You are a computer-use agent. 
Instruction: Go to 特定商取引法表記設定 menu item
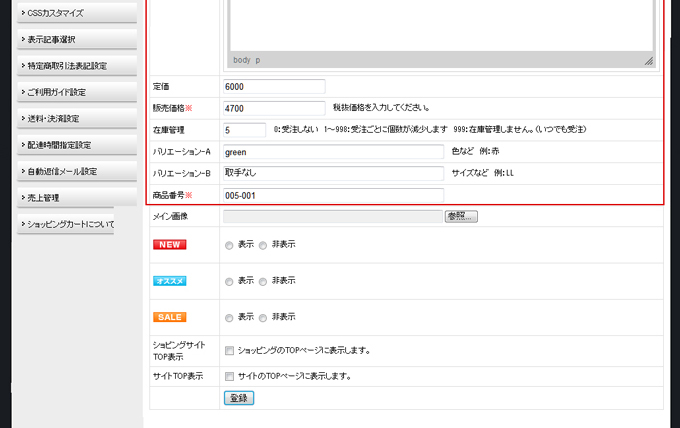68,66
